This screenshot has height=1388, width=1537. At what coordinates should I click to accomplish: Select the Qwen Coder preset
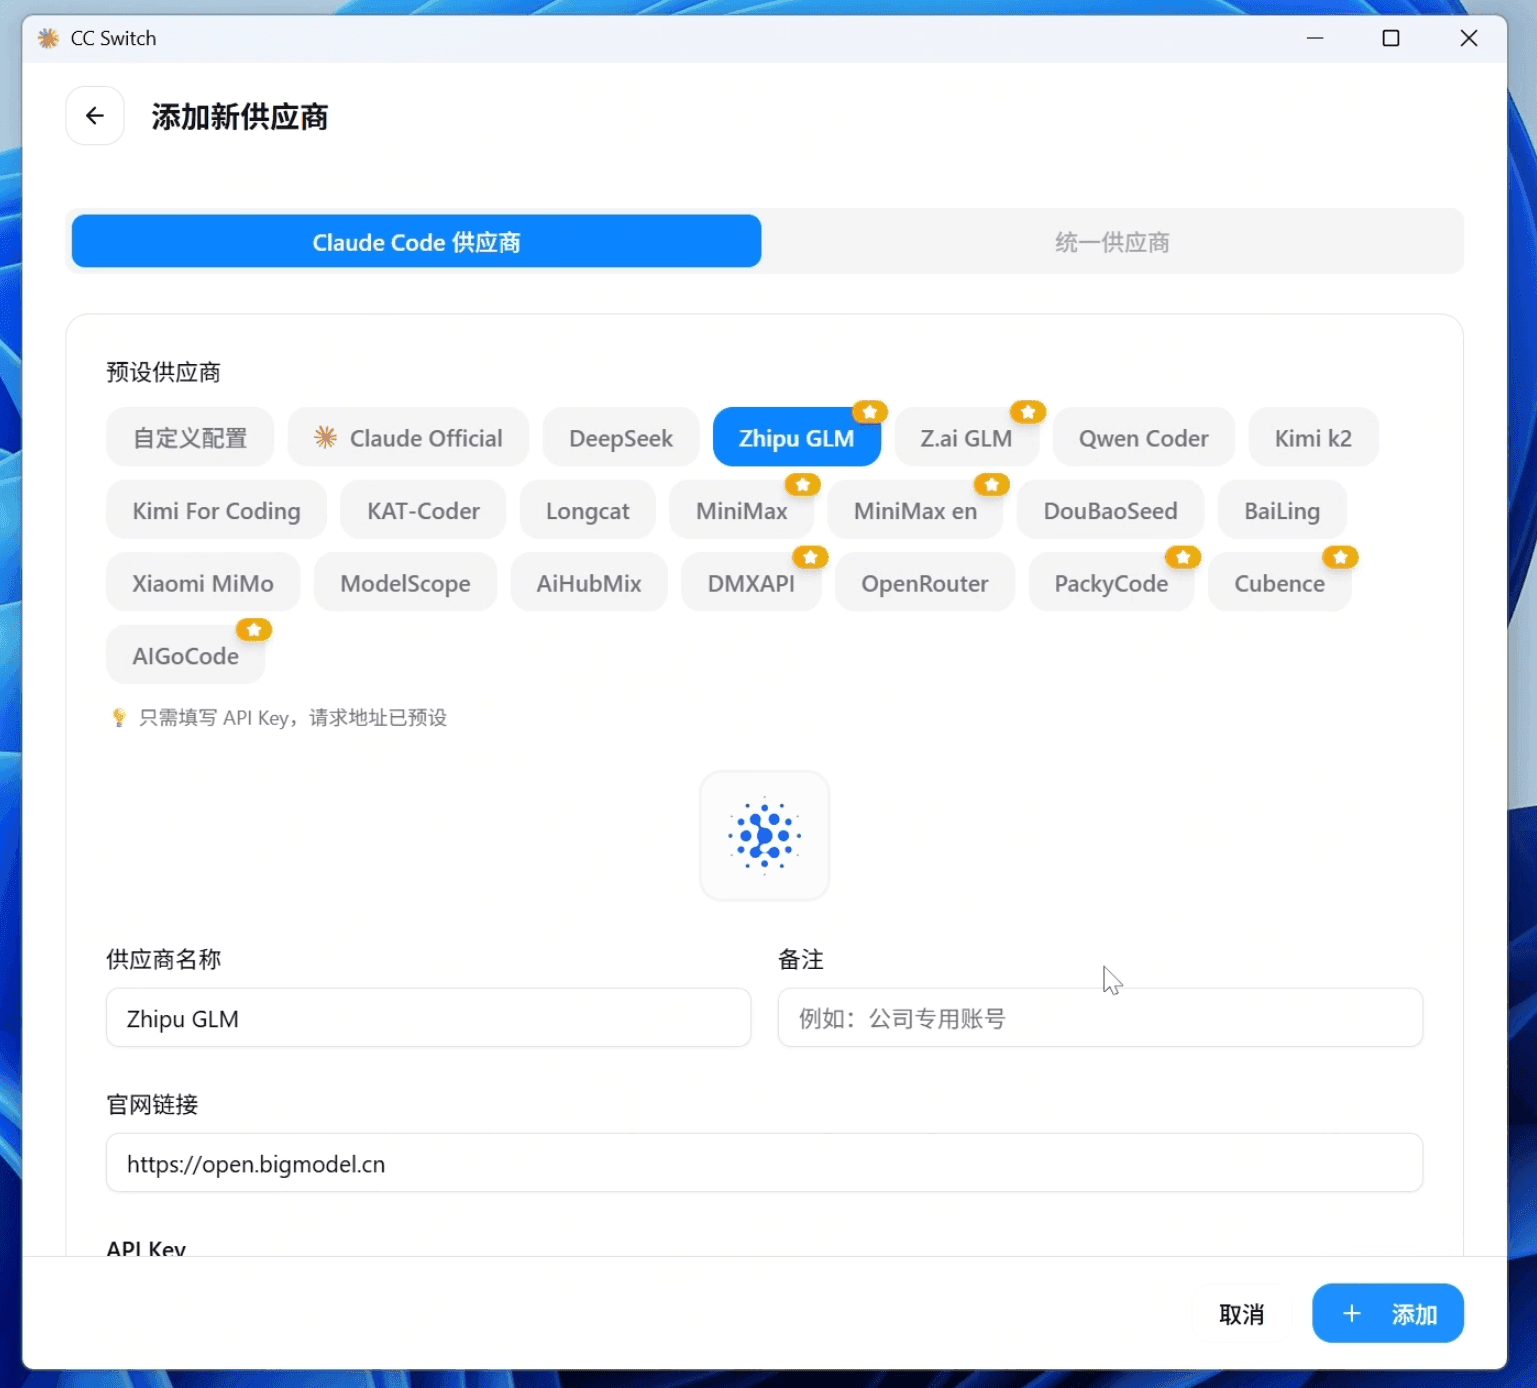[x=1143, y=438]
